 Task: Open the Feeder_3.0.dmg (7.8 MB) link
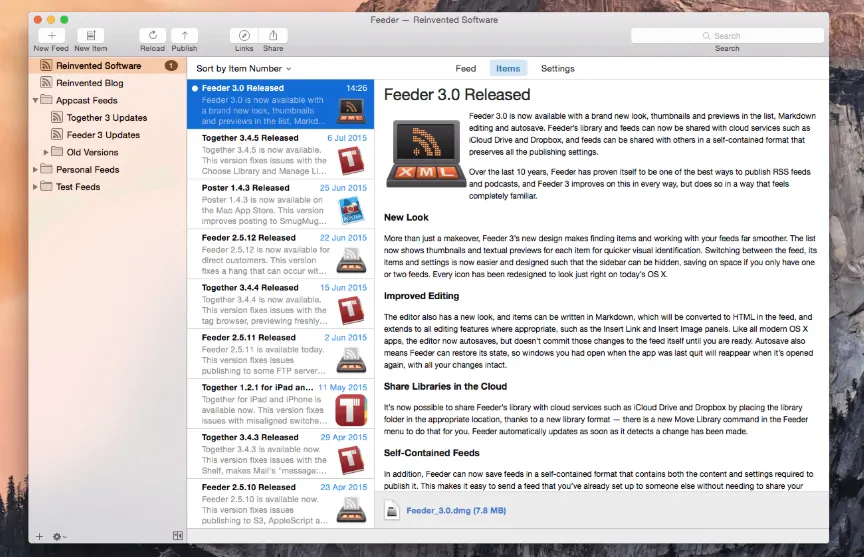pyautogui.click(x=456, y=511)
